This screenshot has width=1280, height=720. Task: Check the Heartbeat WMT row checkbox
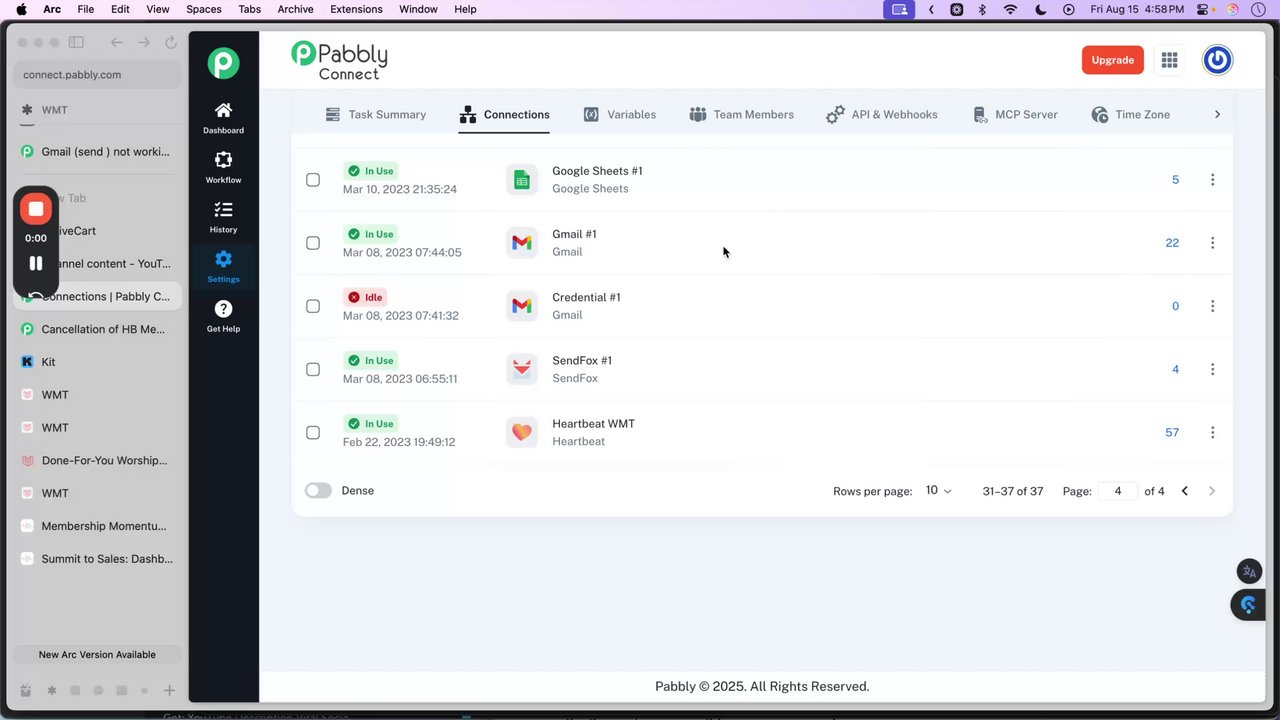[313, 433]
